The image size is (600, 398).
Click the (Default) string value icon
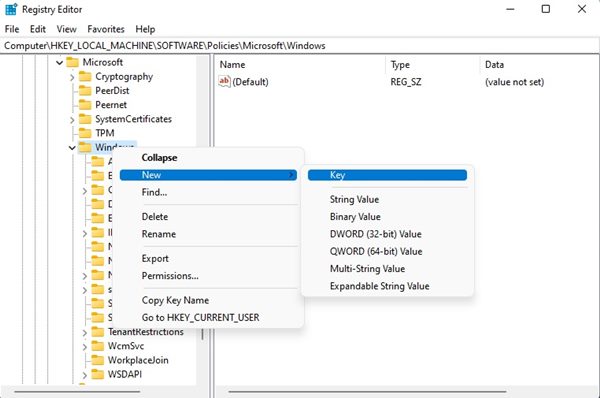224,82
